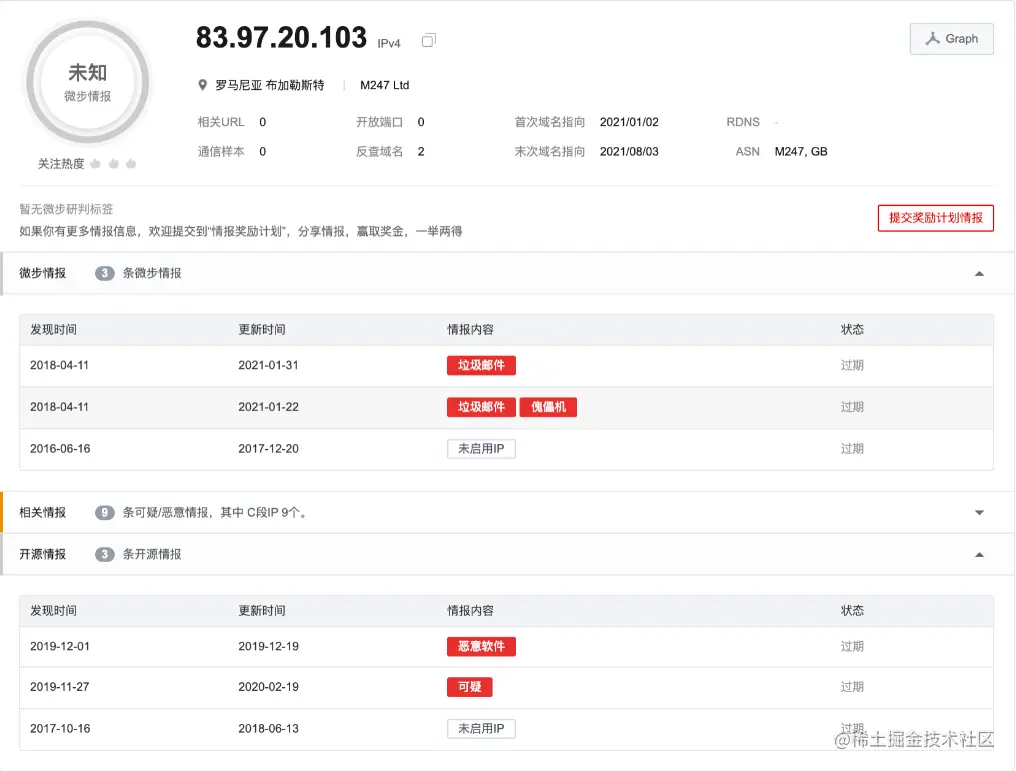Viewport: 1016px width, 771px height.
Task: Click the 相关情报 section title
Action: click(x=42, y=512)
